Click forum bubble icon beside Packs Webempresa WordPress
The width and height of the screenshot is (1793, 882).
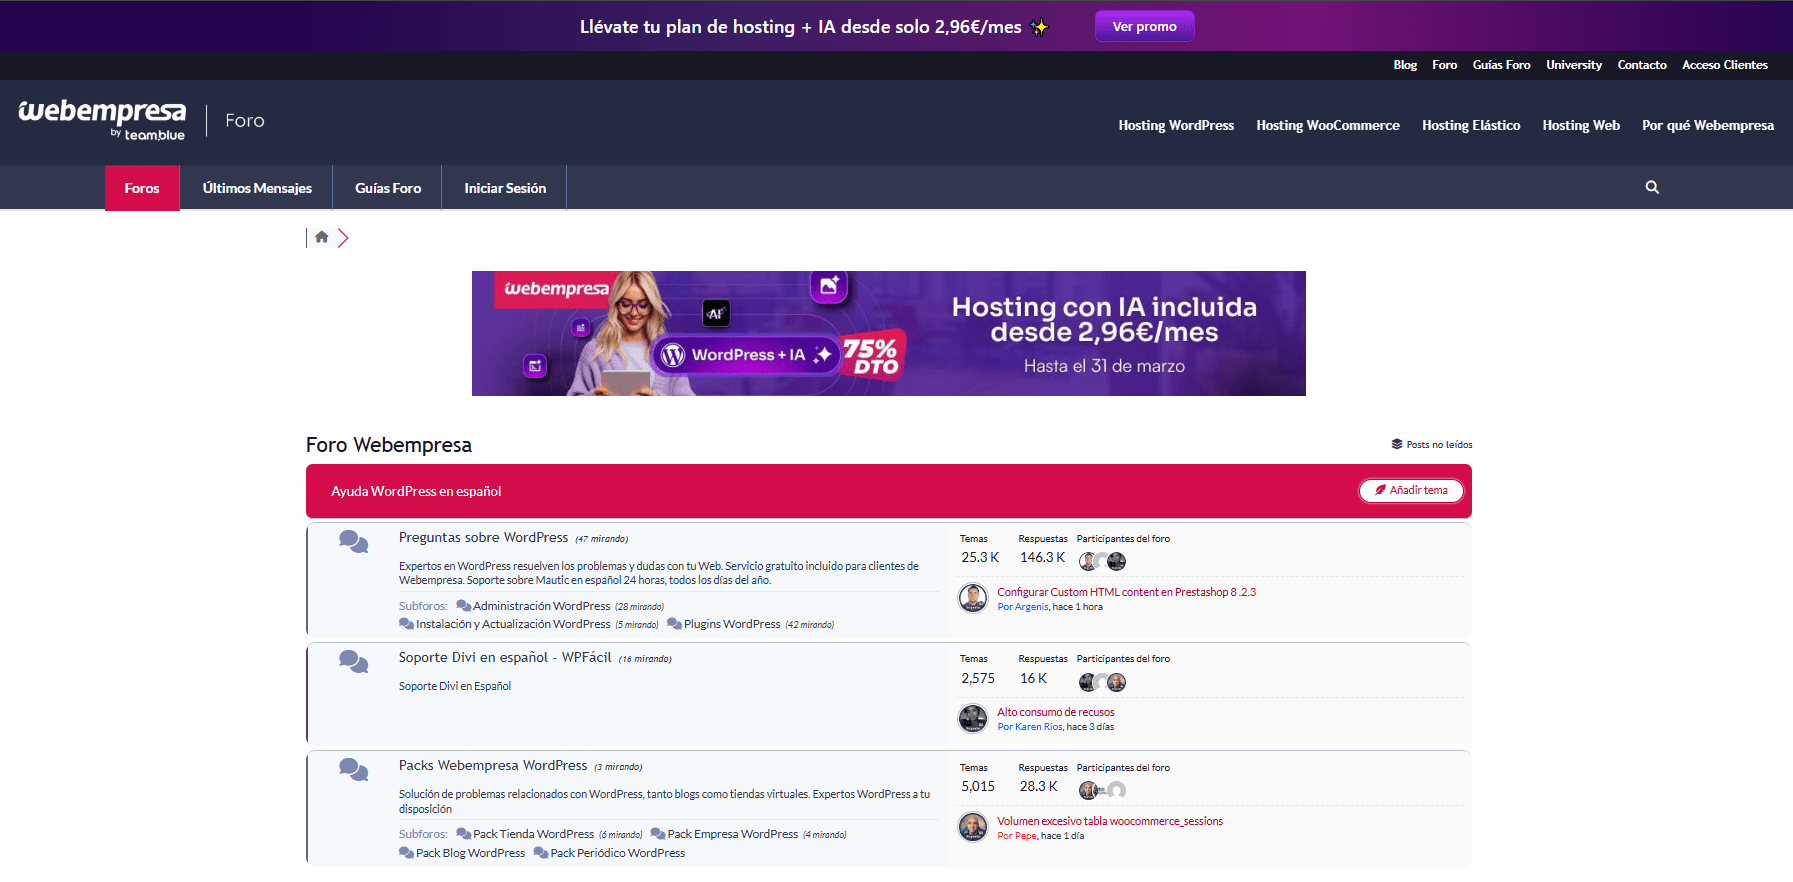pyautogui.click(x=353, y=769)
